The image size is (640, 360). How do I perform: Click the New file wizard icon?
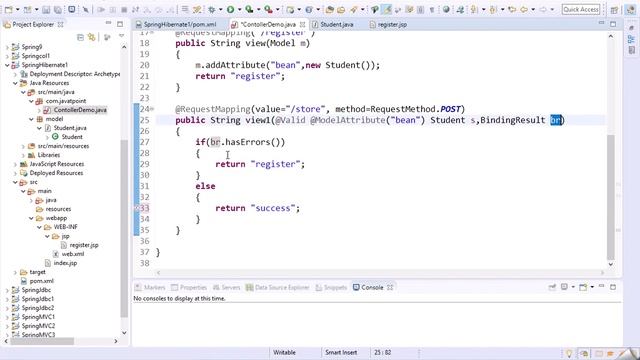coord(8,9)
